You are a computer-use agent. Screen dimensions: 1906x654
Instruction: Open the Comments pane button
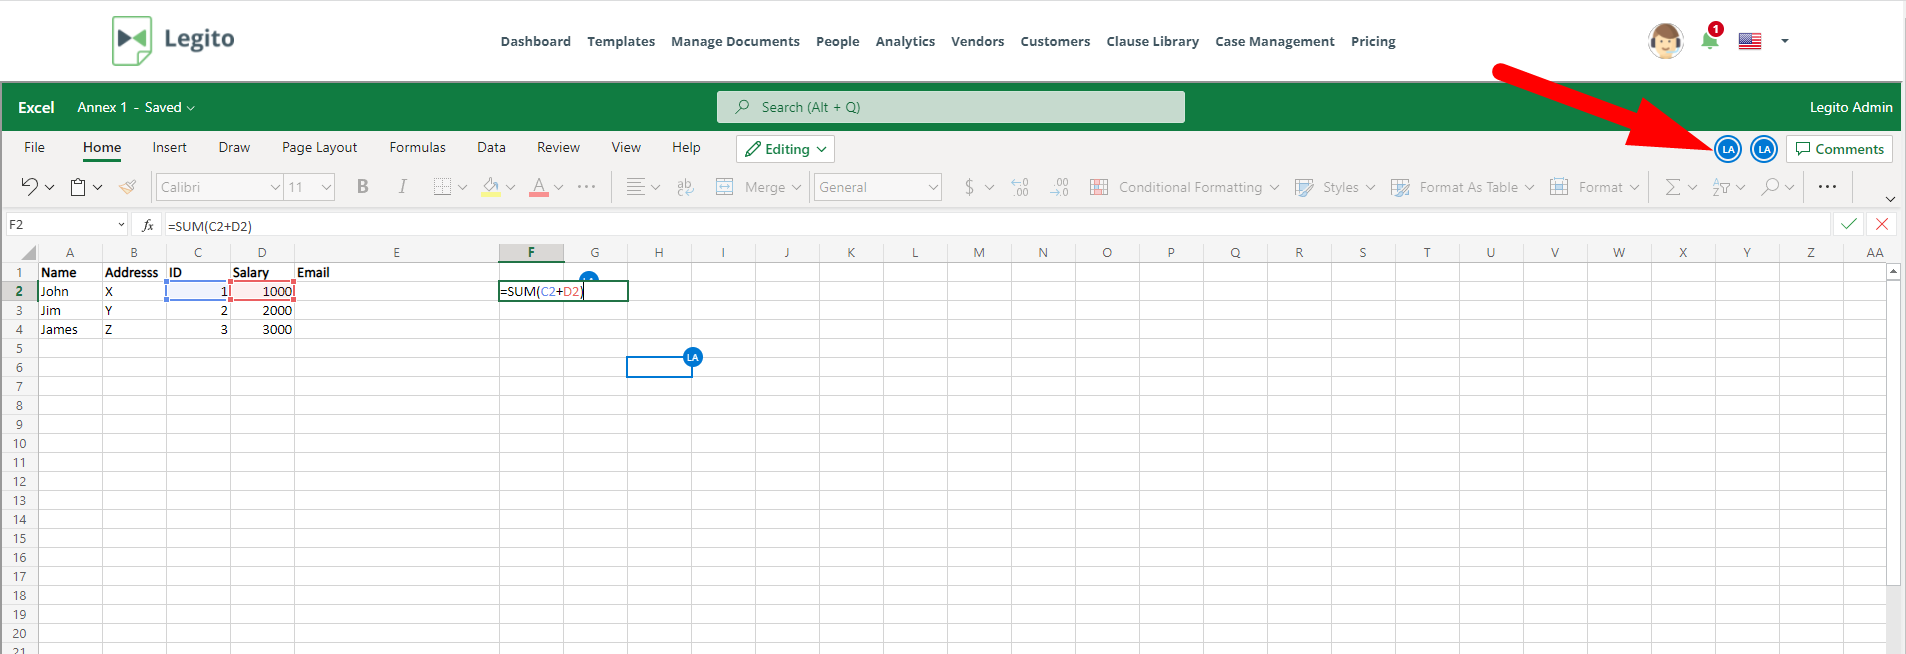tap(1839, 149)
